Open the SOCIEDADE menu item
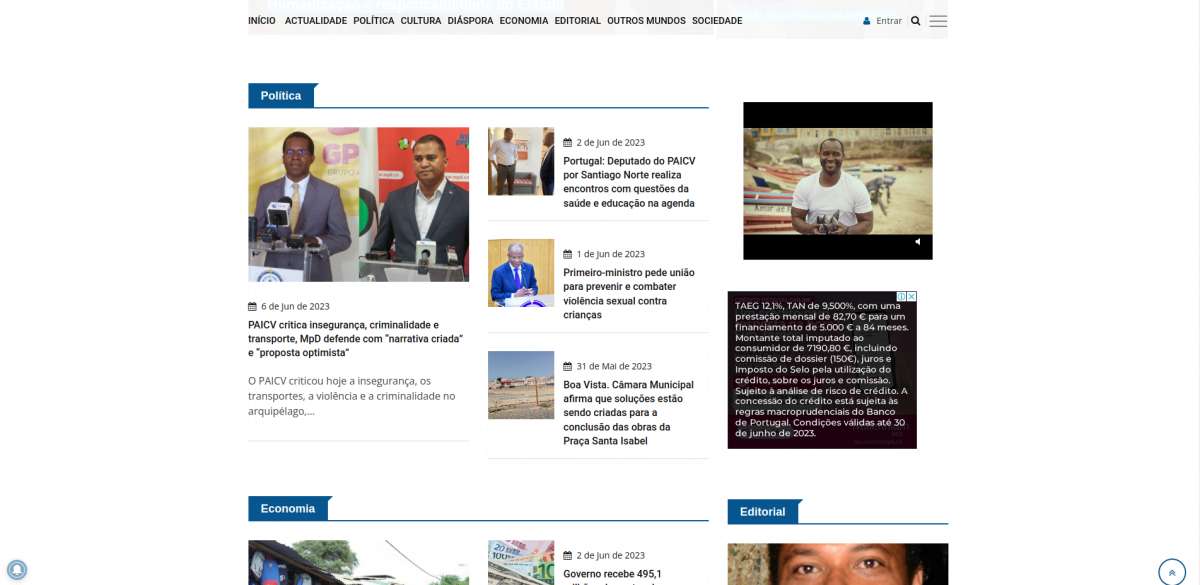The height and width of the screenshot is (585, 1200). tap(717, 21)
